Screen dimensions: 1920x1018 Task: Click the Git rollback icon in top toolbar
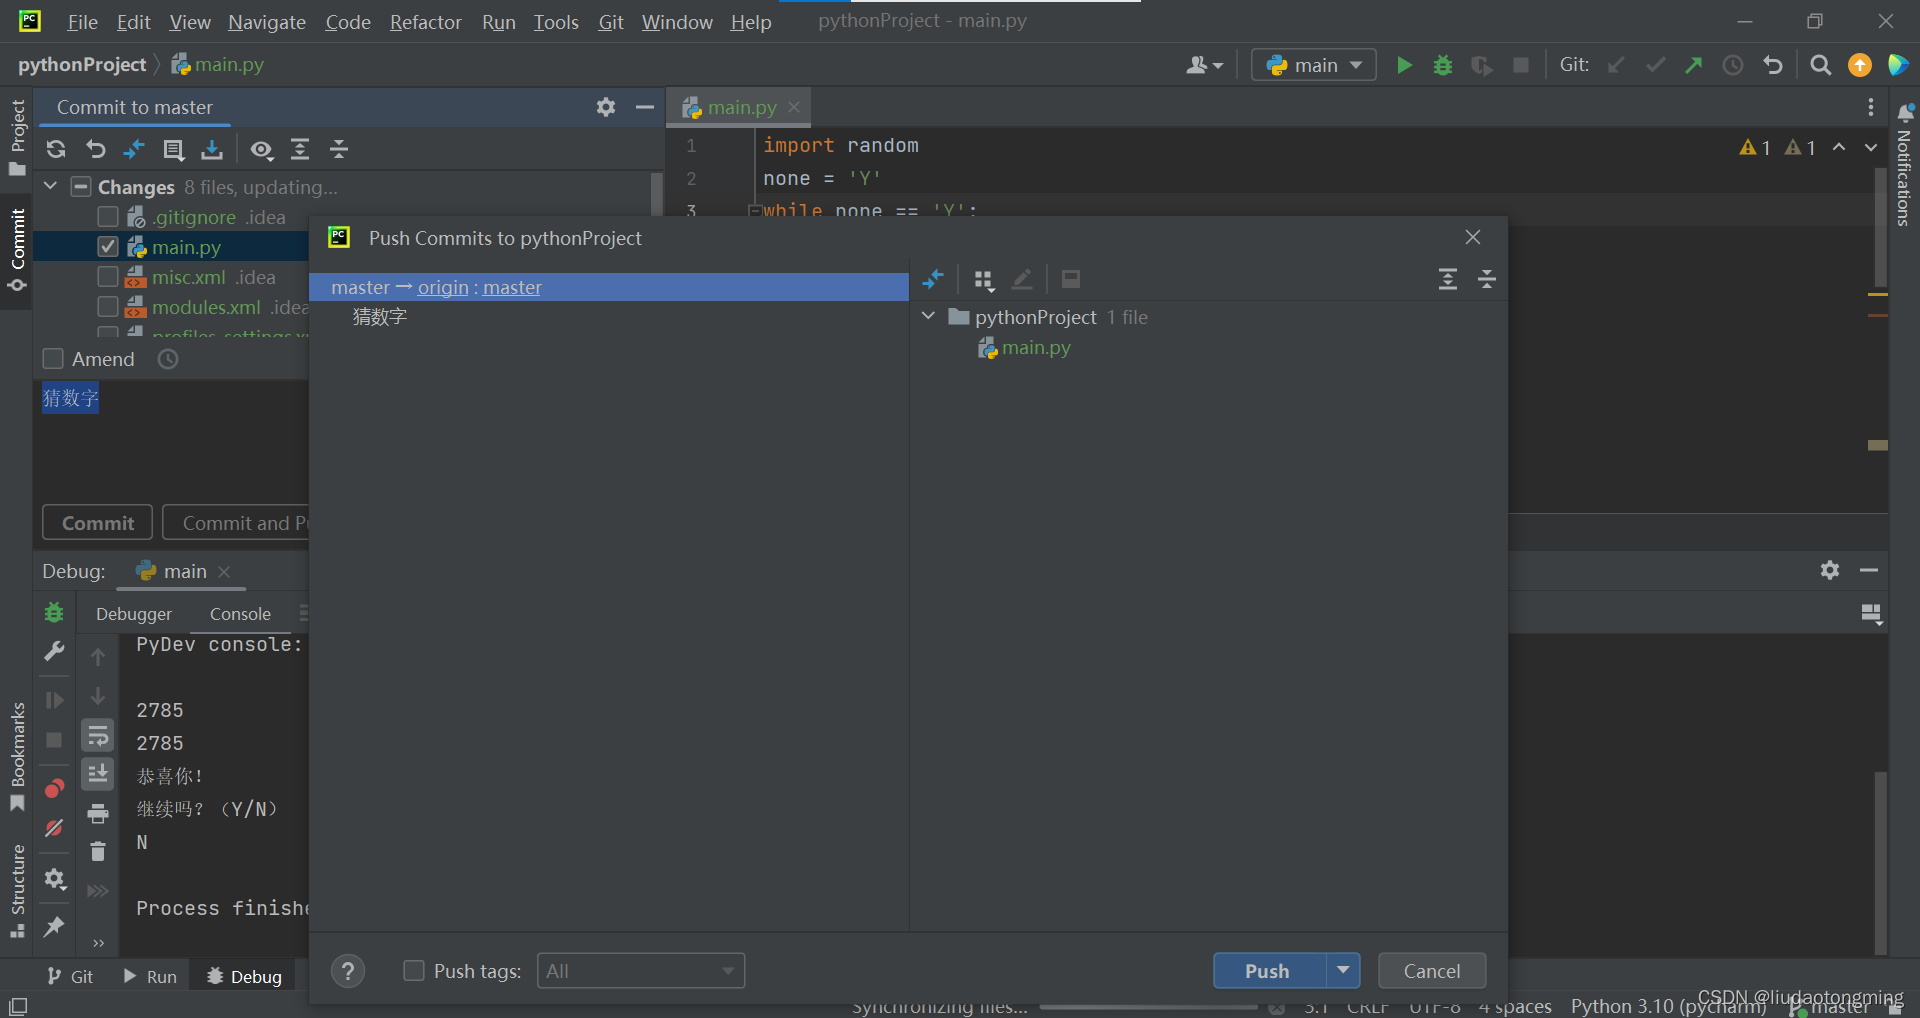click(x=1773, y=65)
